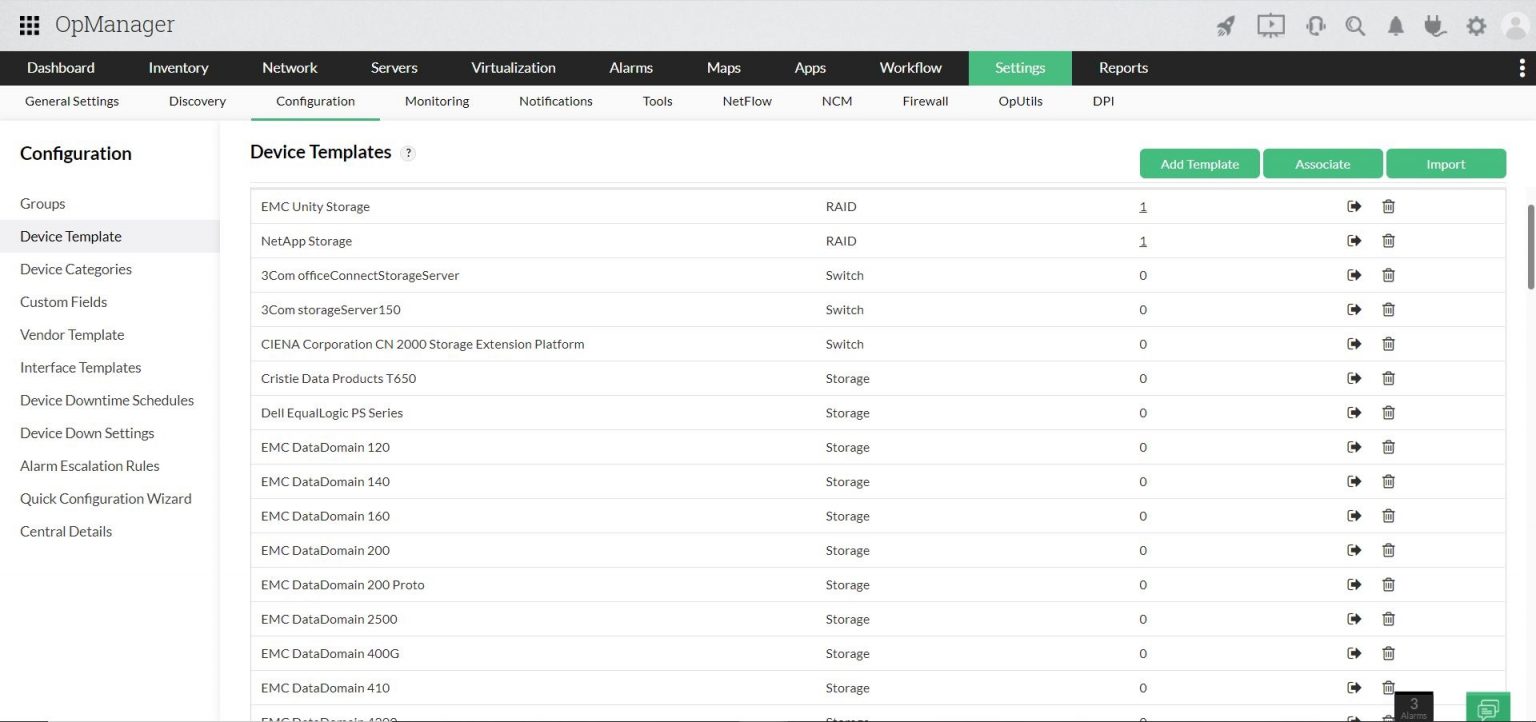Screen dimensions: 1536x722
Task: Export the EMC Unity Storage template
Action: pyautogui.click(x=1354, y=206)
